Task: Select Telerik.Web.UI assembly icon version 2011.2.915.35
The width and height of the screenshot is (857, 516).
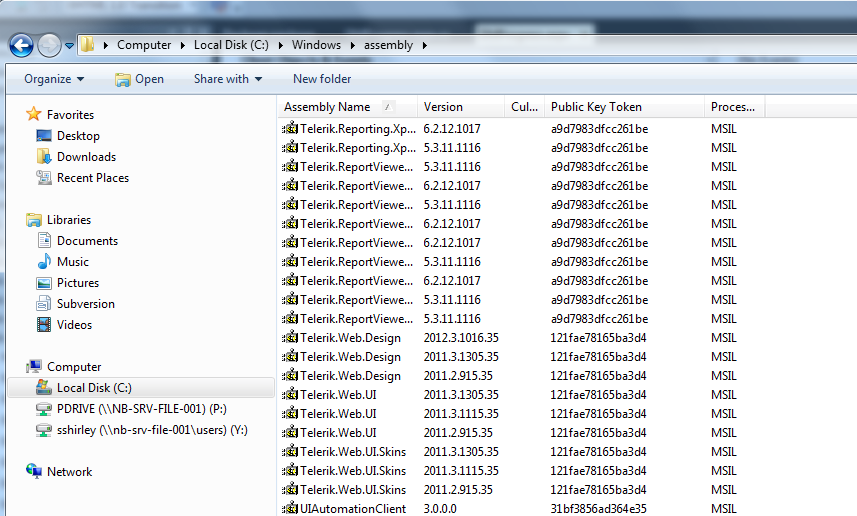Action: [290, 432]
